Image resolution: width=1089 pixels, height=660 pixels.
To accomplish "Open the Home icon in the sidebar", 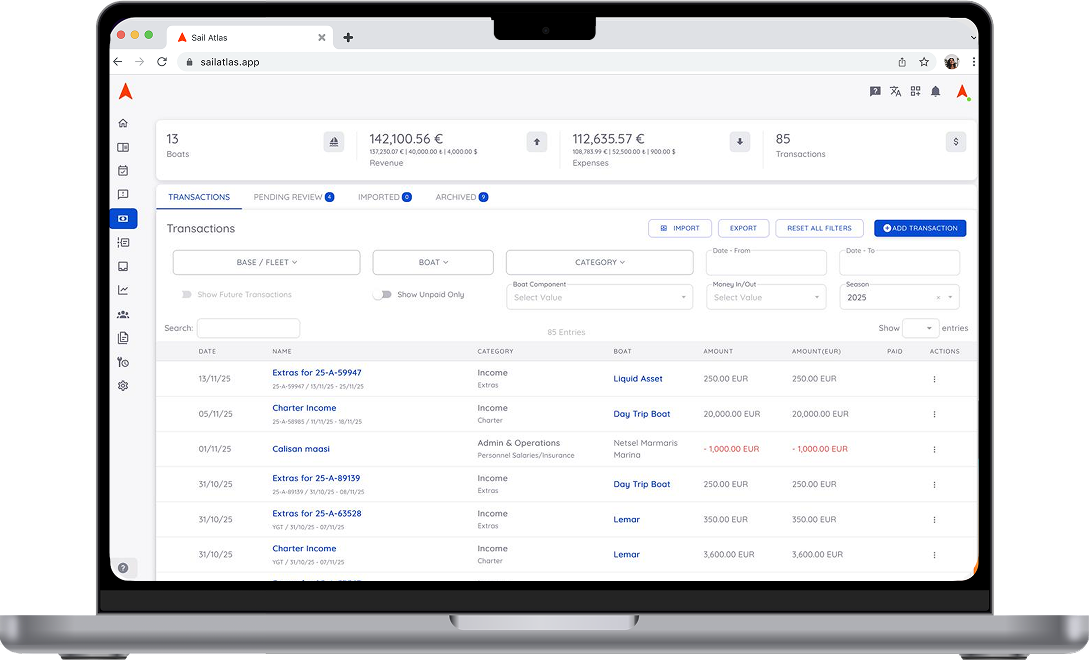I will [123, 123].
